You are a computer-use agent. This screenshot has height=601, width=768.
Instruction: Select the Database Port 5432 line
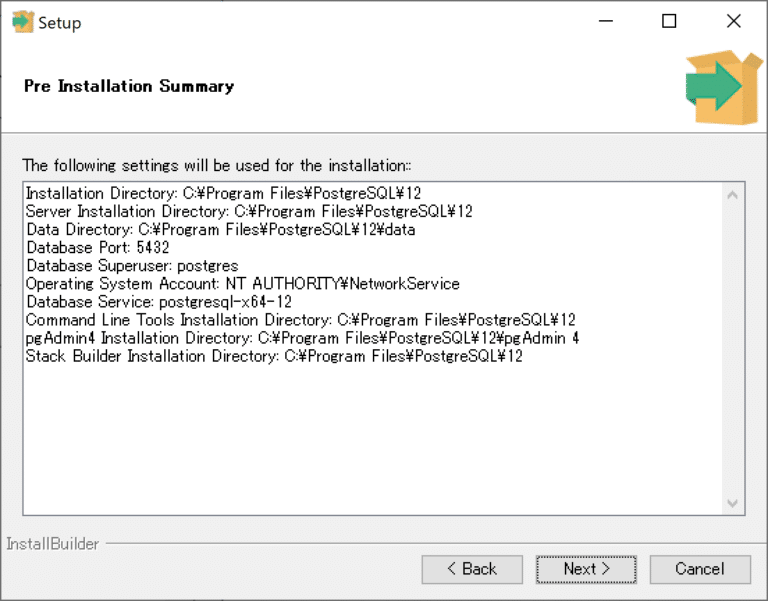(98, 248)
